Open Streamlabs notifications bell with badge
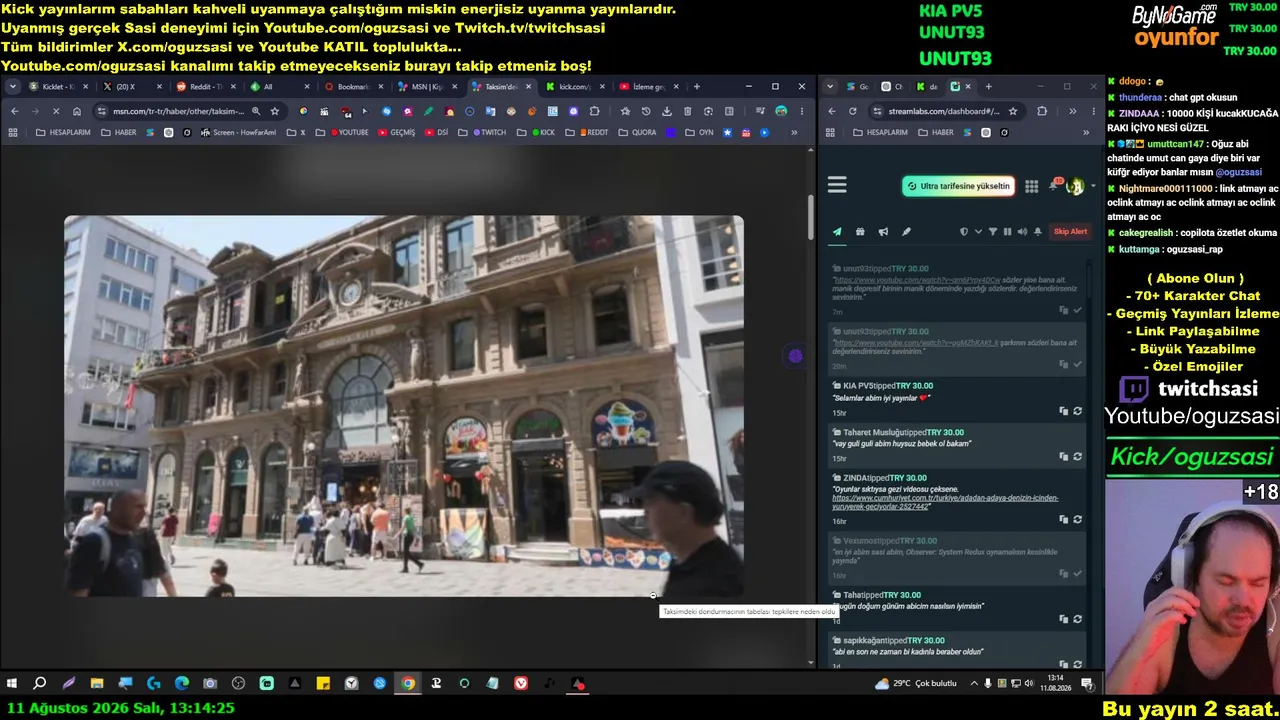Image resolution: width=1280 pixels, height=720 pixels. click(x=1054, y=185)
